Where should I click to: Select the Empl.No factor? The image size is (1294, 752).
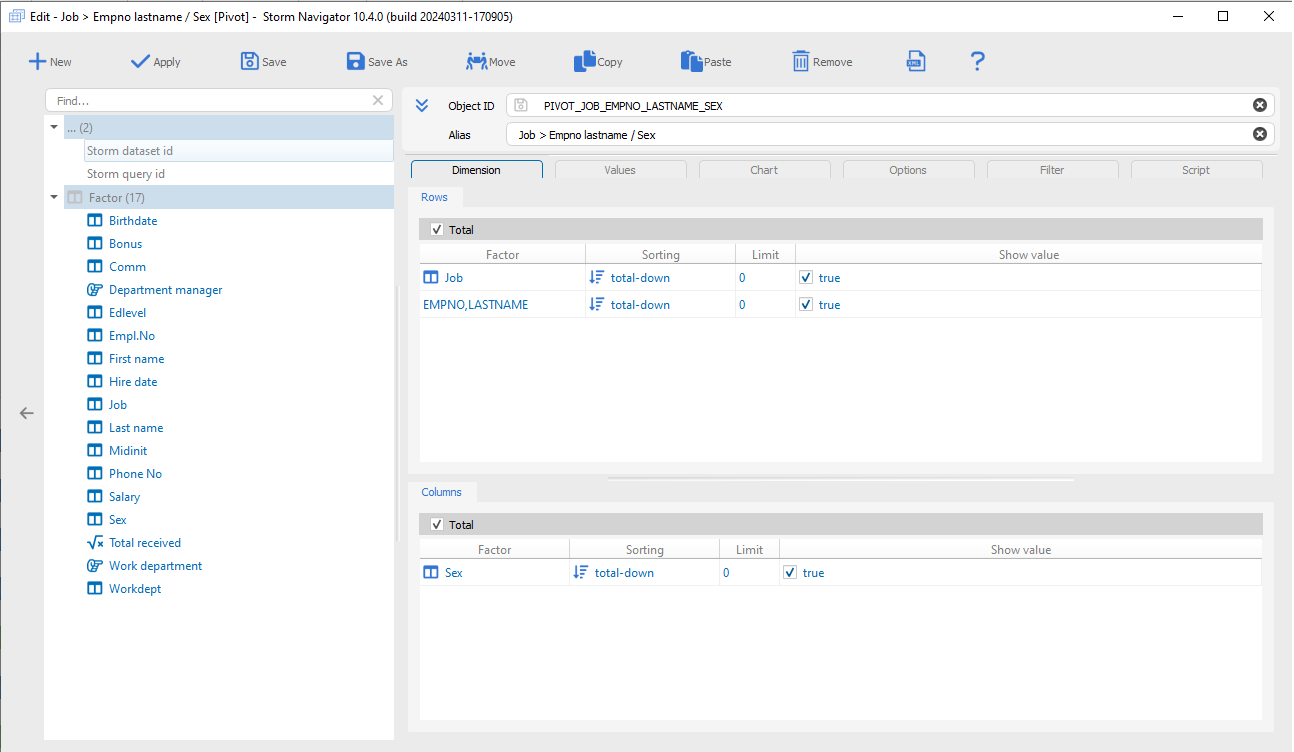point(132,336)
